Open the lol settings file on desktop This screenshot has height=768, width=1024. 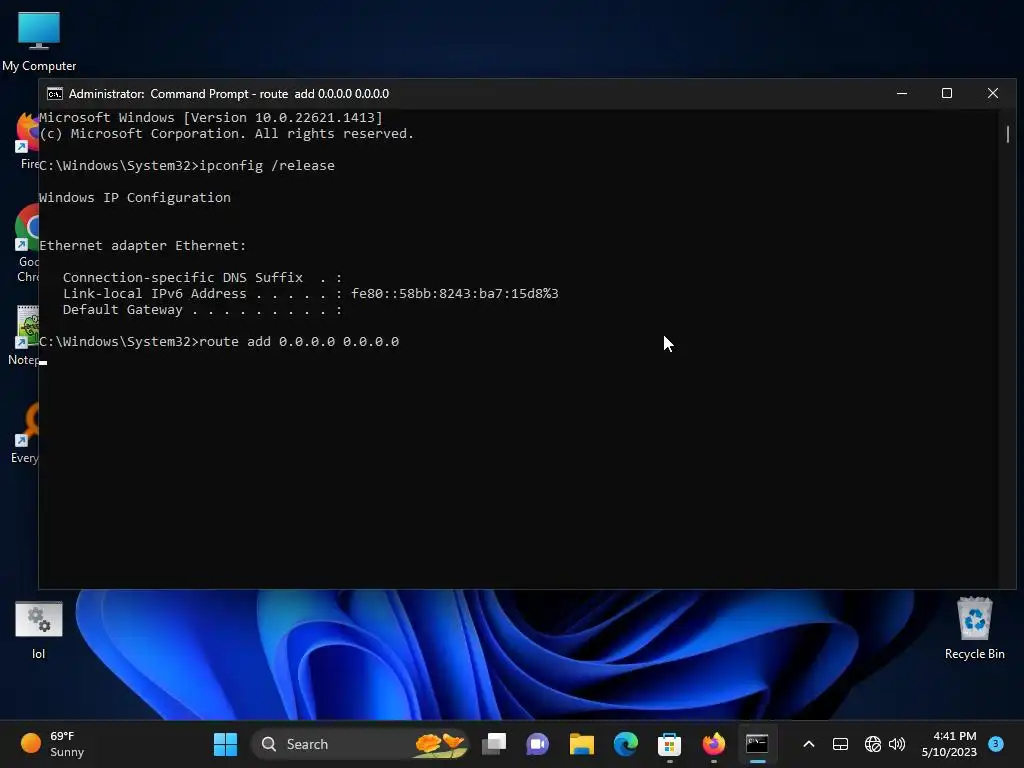click(39, 630)
